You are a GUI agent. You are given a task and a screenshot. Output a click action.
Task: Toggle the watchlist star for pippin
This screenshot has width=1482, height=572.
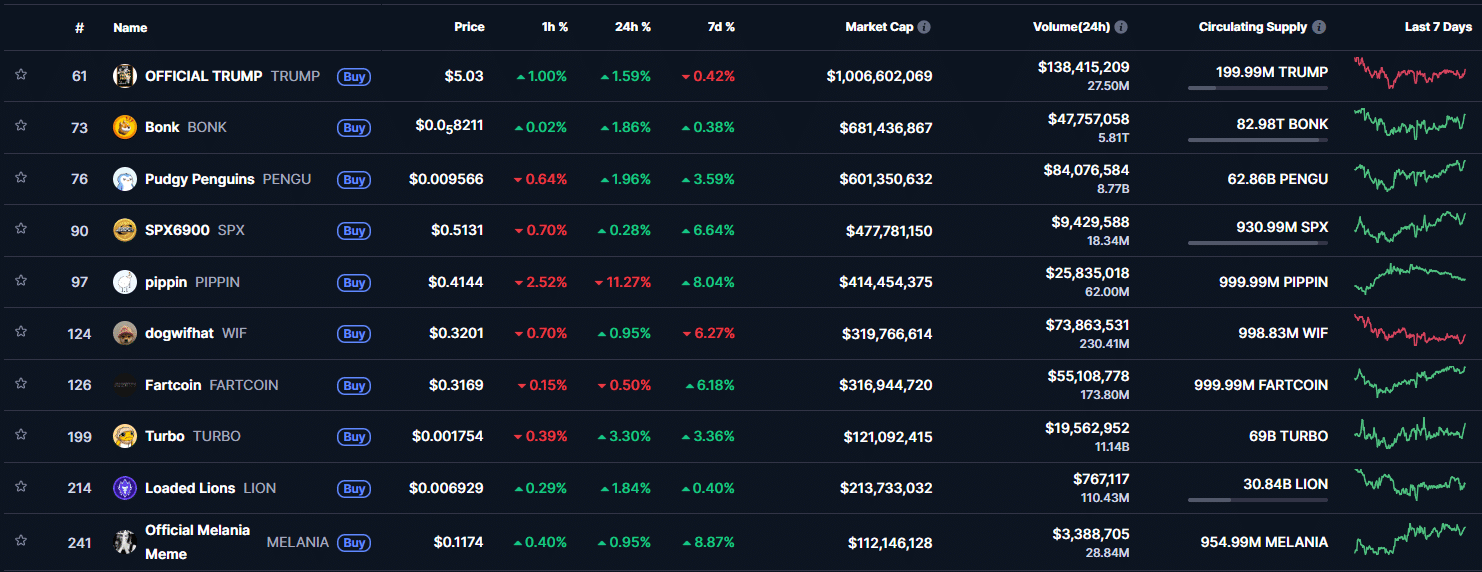20,281
